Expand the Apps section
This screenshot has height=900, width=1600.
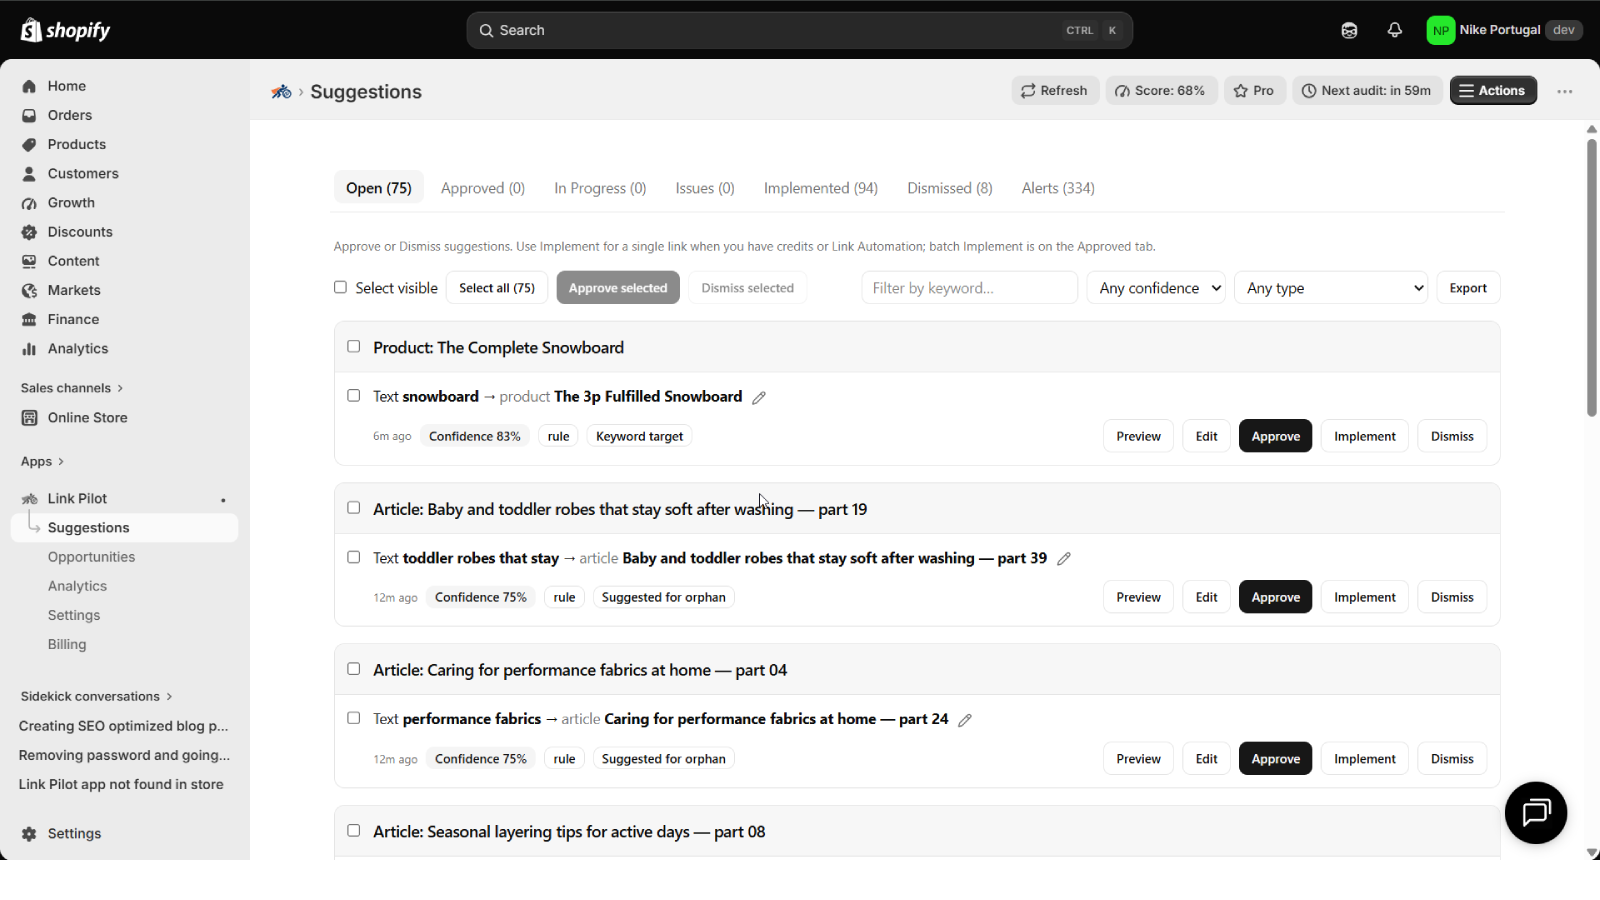[x=43, y=462]
